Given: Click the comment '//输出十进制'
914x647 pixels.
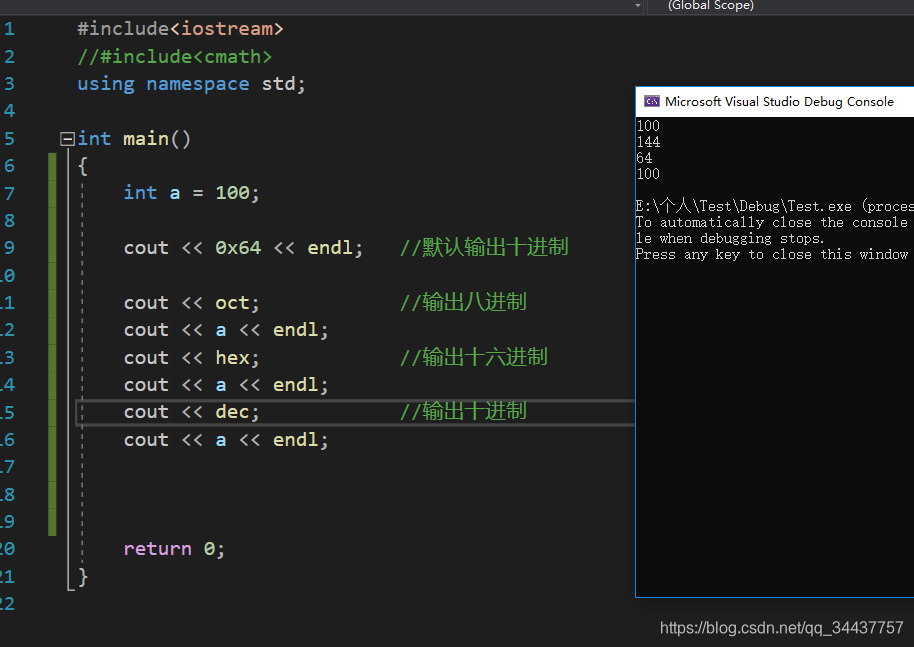Looking at the screenshot, I should click(x=463, y=411).
